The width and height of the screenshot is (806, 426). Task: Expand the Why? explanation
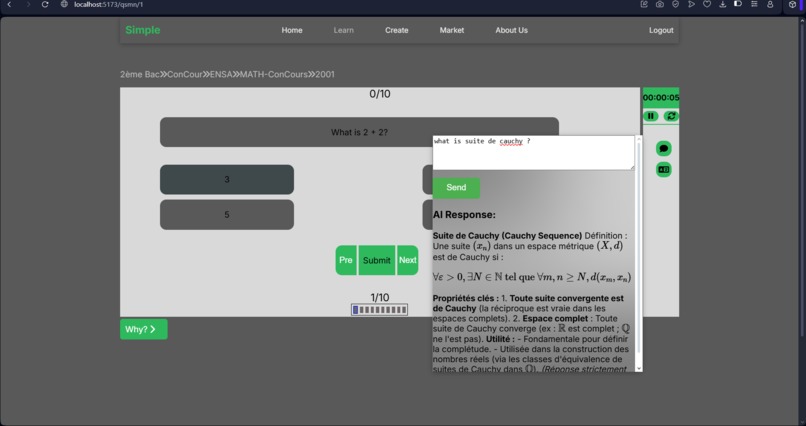(144, 329)
